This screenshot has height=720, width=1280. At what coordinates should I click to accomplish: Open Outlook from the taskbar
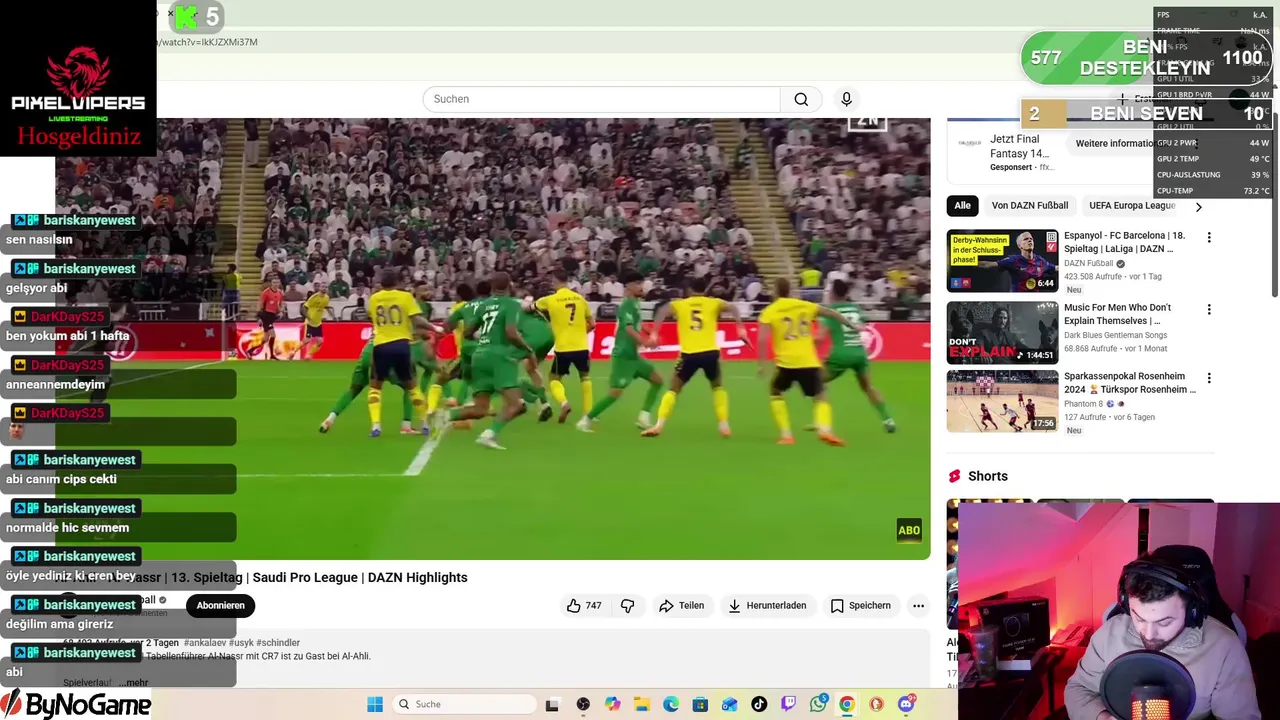pos(729,704)
